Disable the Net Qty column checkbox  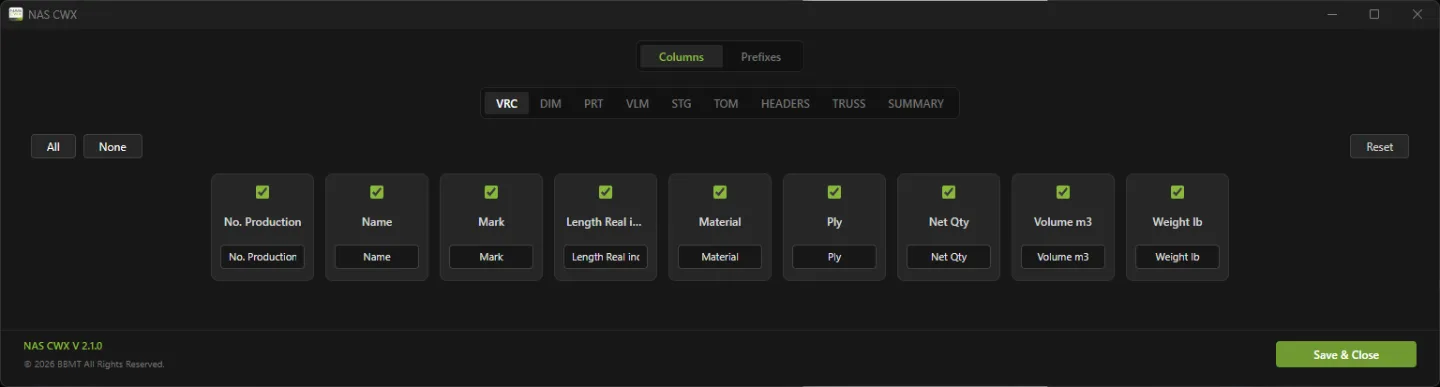tap(948, 192)
